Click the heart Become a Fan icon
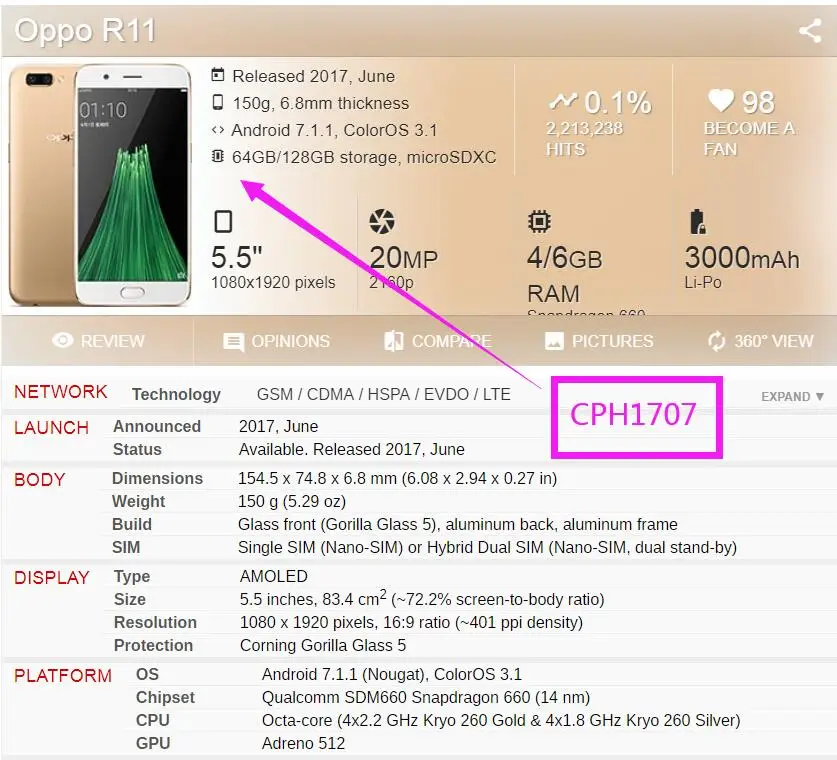The height and width of the screenshot is (760, 837). point(721,100)
